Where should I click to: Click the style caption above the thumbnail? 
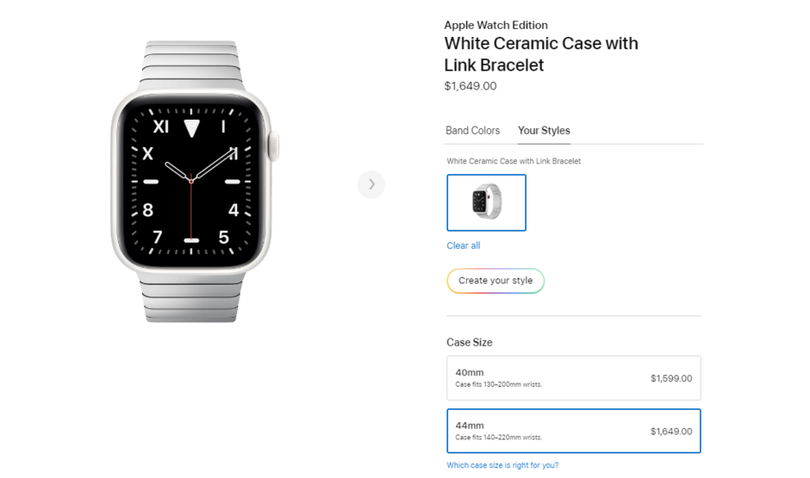(x=514, y=161)
